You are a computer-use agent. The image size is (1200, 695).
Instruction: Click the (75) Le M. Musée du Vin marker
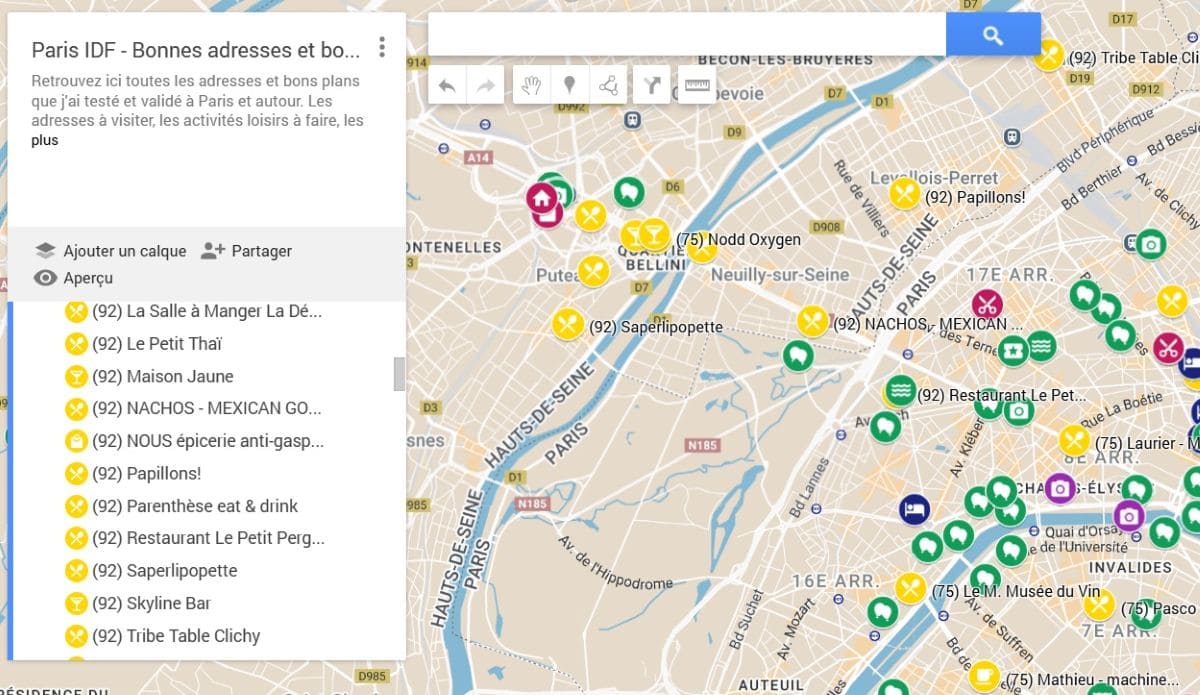click(x=910, y=587)
